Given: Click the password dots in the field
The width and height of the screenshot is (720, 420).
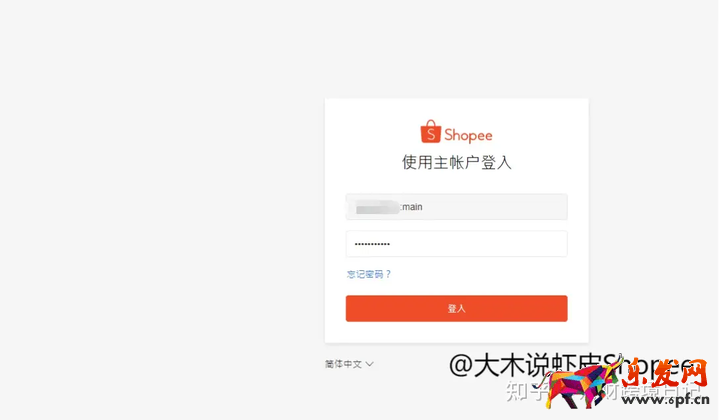Looking at the screenshot, I should pyautogui.click(x=372, y=244).
